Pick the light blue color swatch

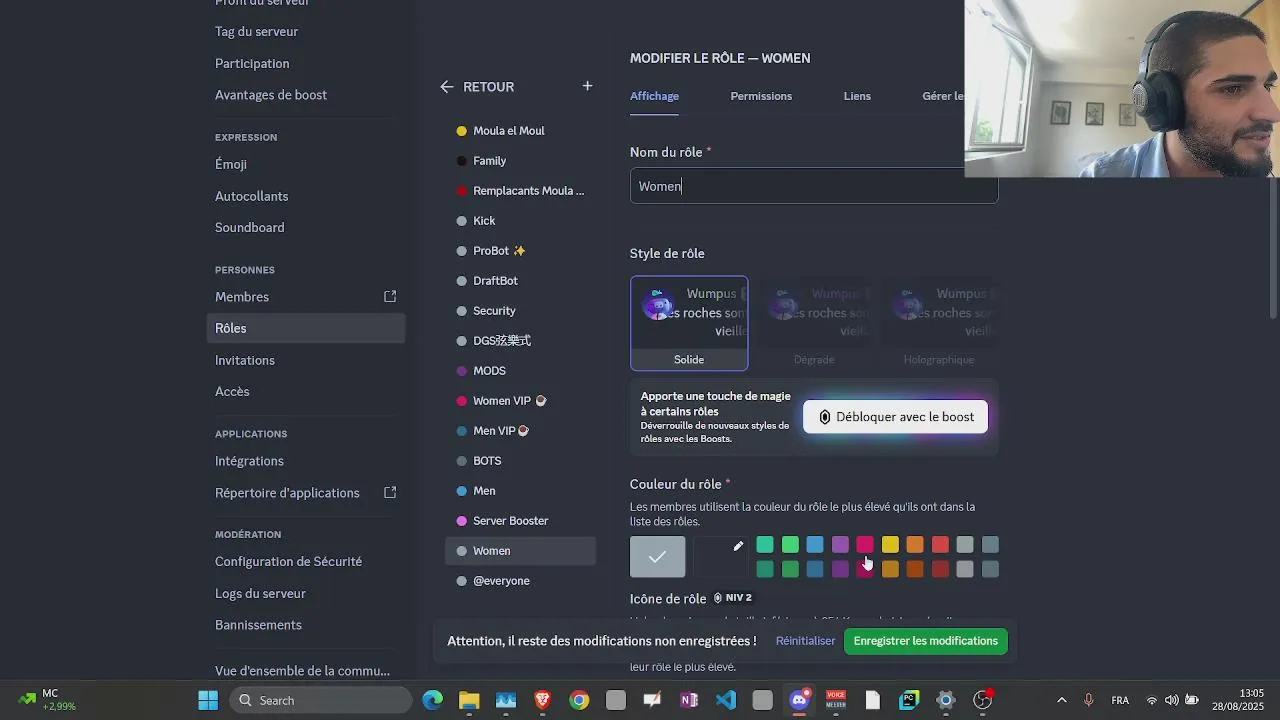coord(815,545)
